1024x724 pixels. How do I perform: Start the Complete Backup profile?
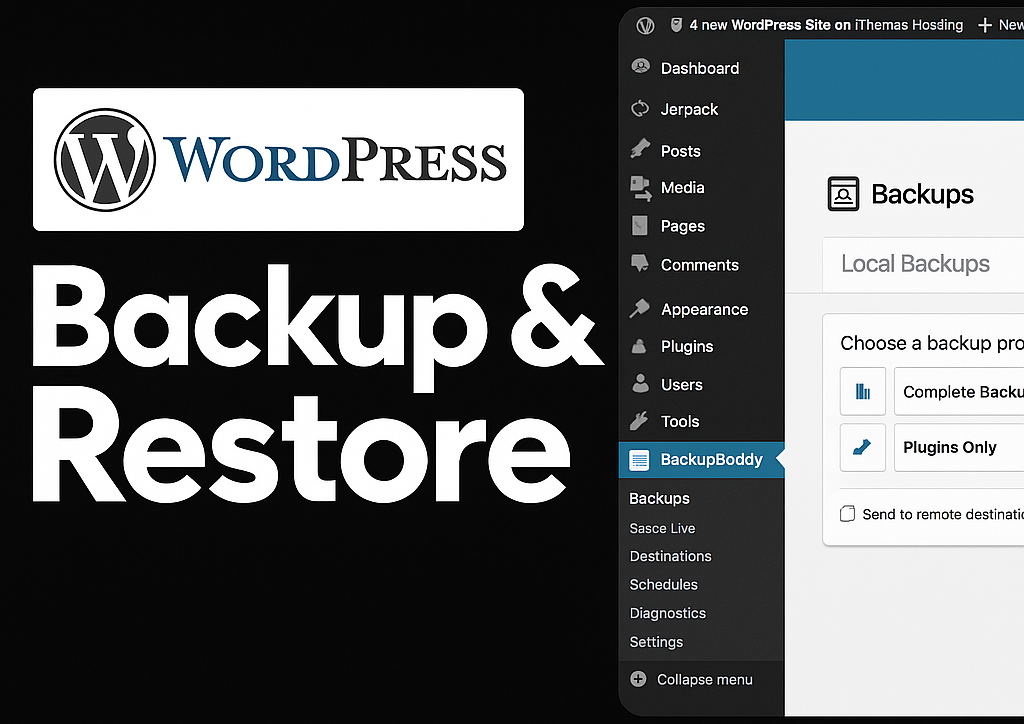pos(959,392)
